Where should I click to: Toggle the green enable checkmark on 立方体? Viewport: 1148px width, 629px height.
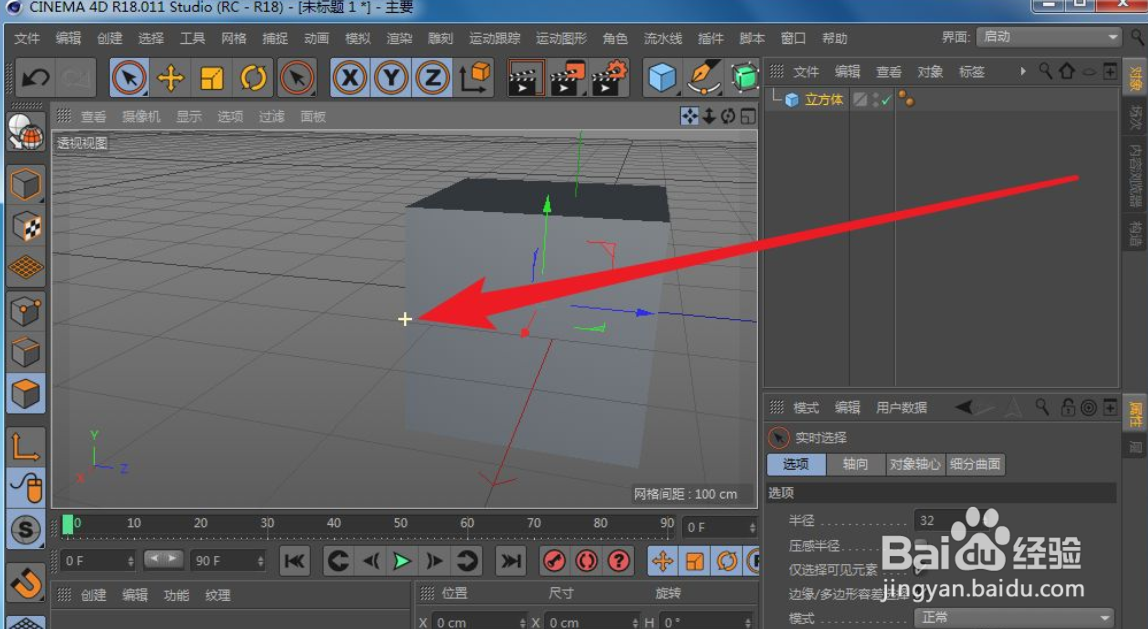coord(886,99)
